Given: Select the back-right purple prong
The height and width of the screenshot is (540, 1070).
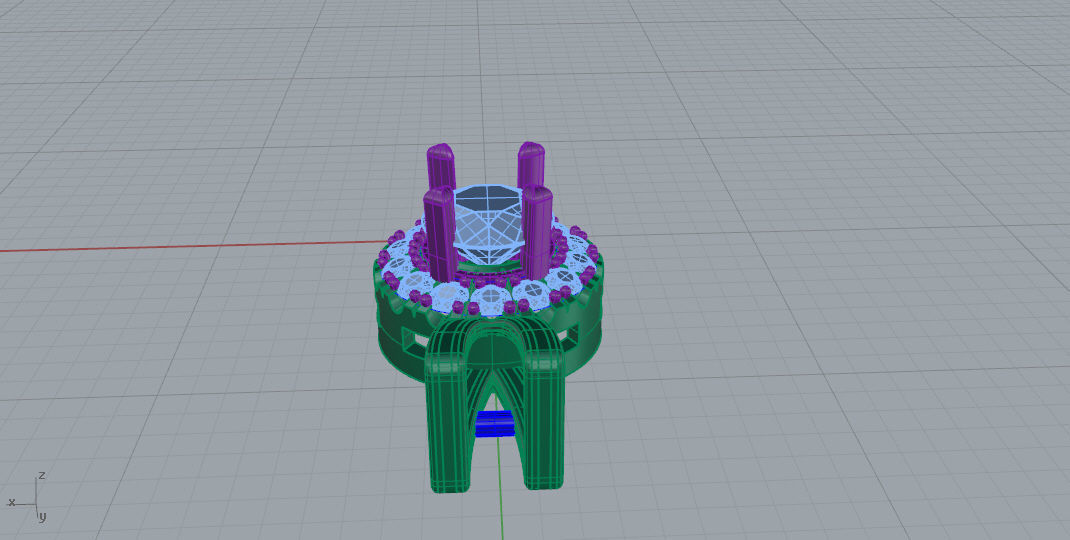Looking at the screenshot, I should (x=530, y=164).
